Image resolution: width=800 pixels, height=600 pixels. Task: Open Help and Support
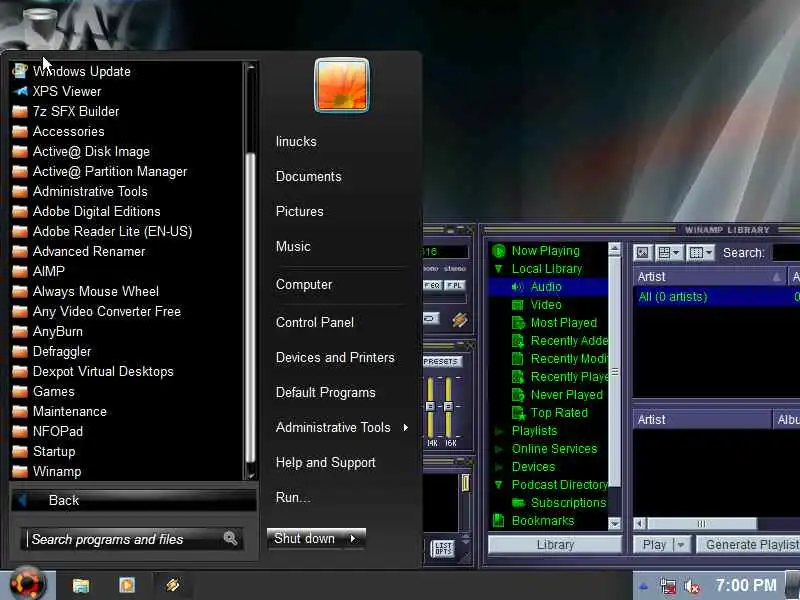(326, 463)
